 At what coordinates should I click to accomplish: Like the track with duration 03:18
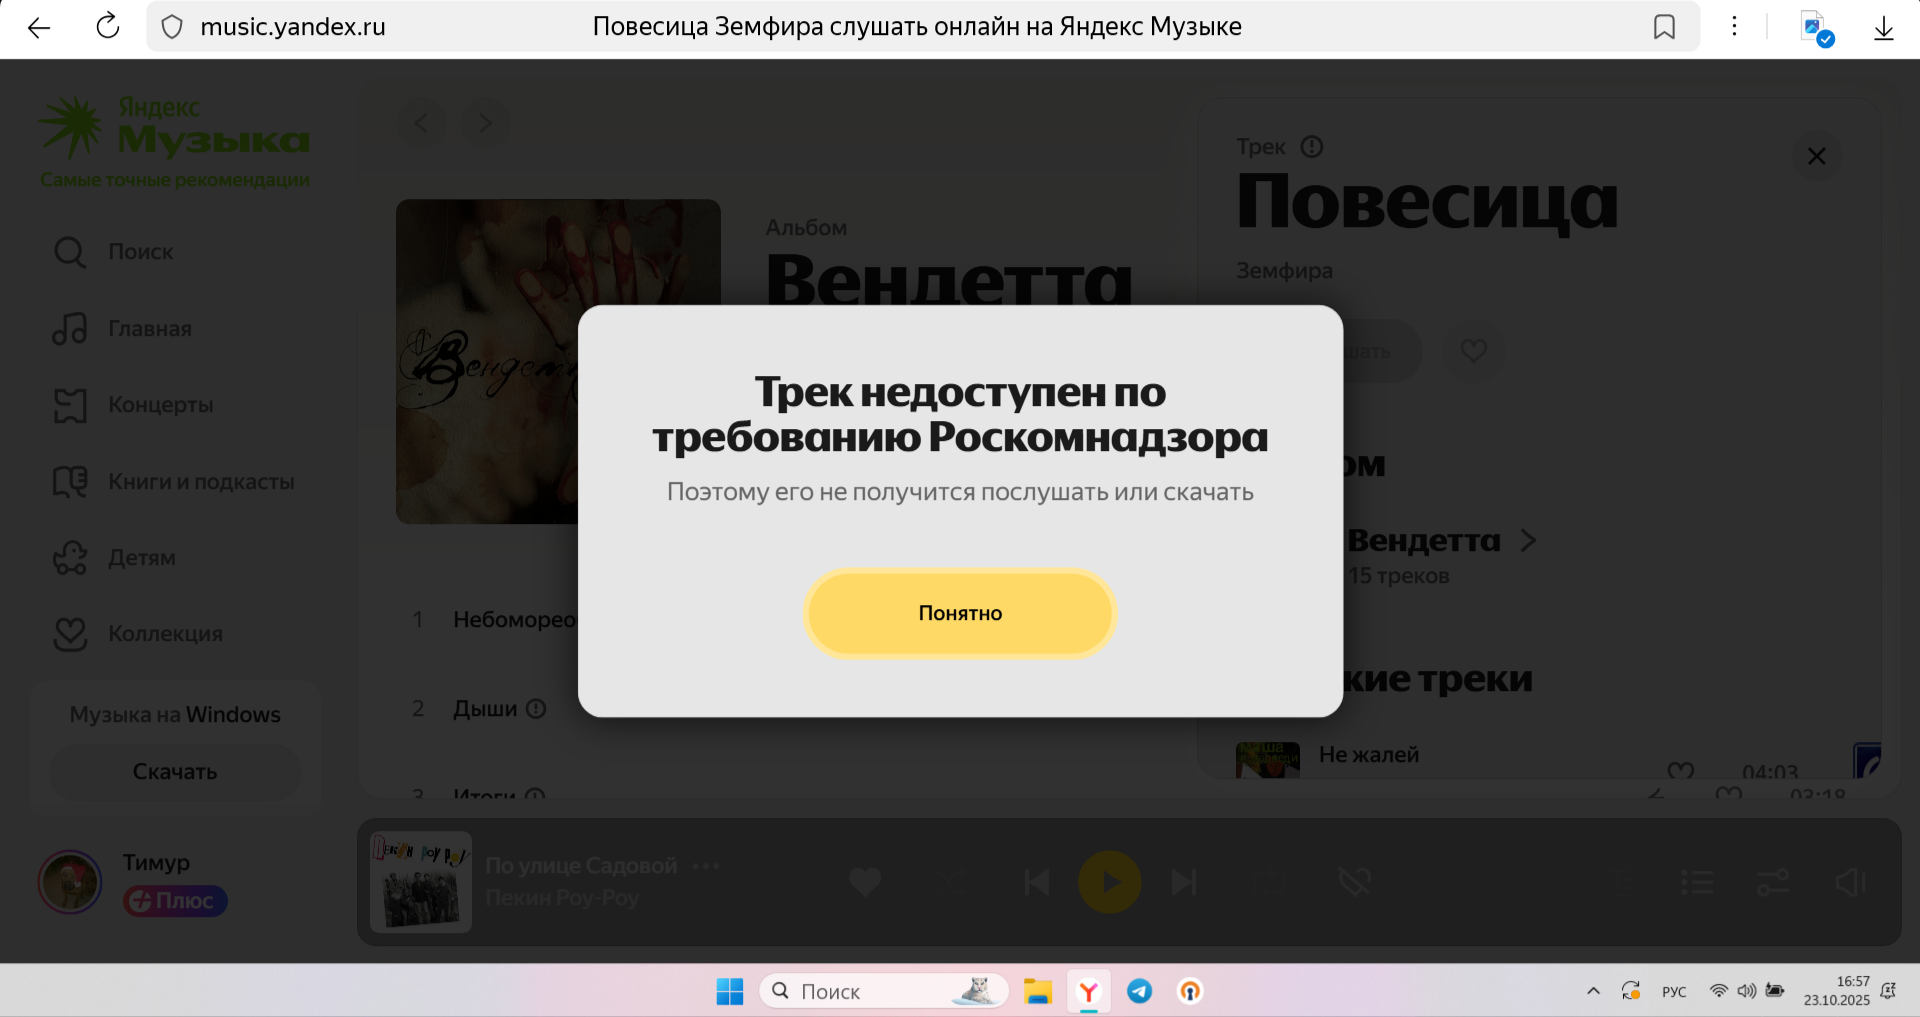1729,794
